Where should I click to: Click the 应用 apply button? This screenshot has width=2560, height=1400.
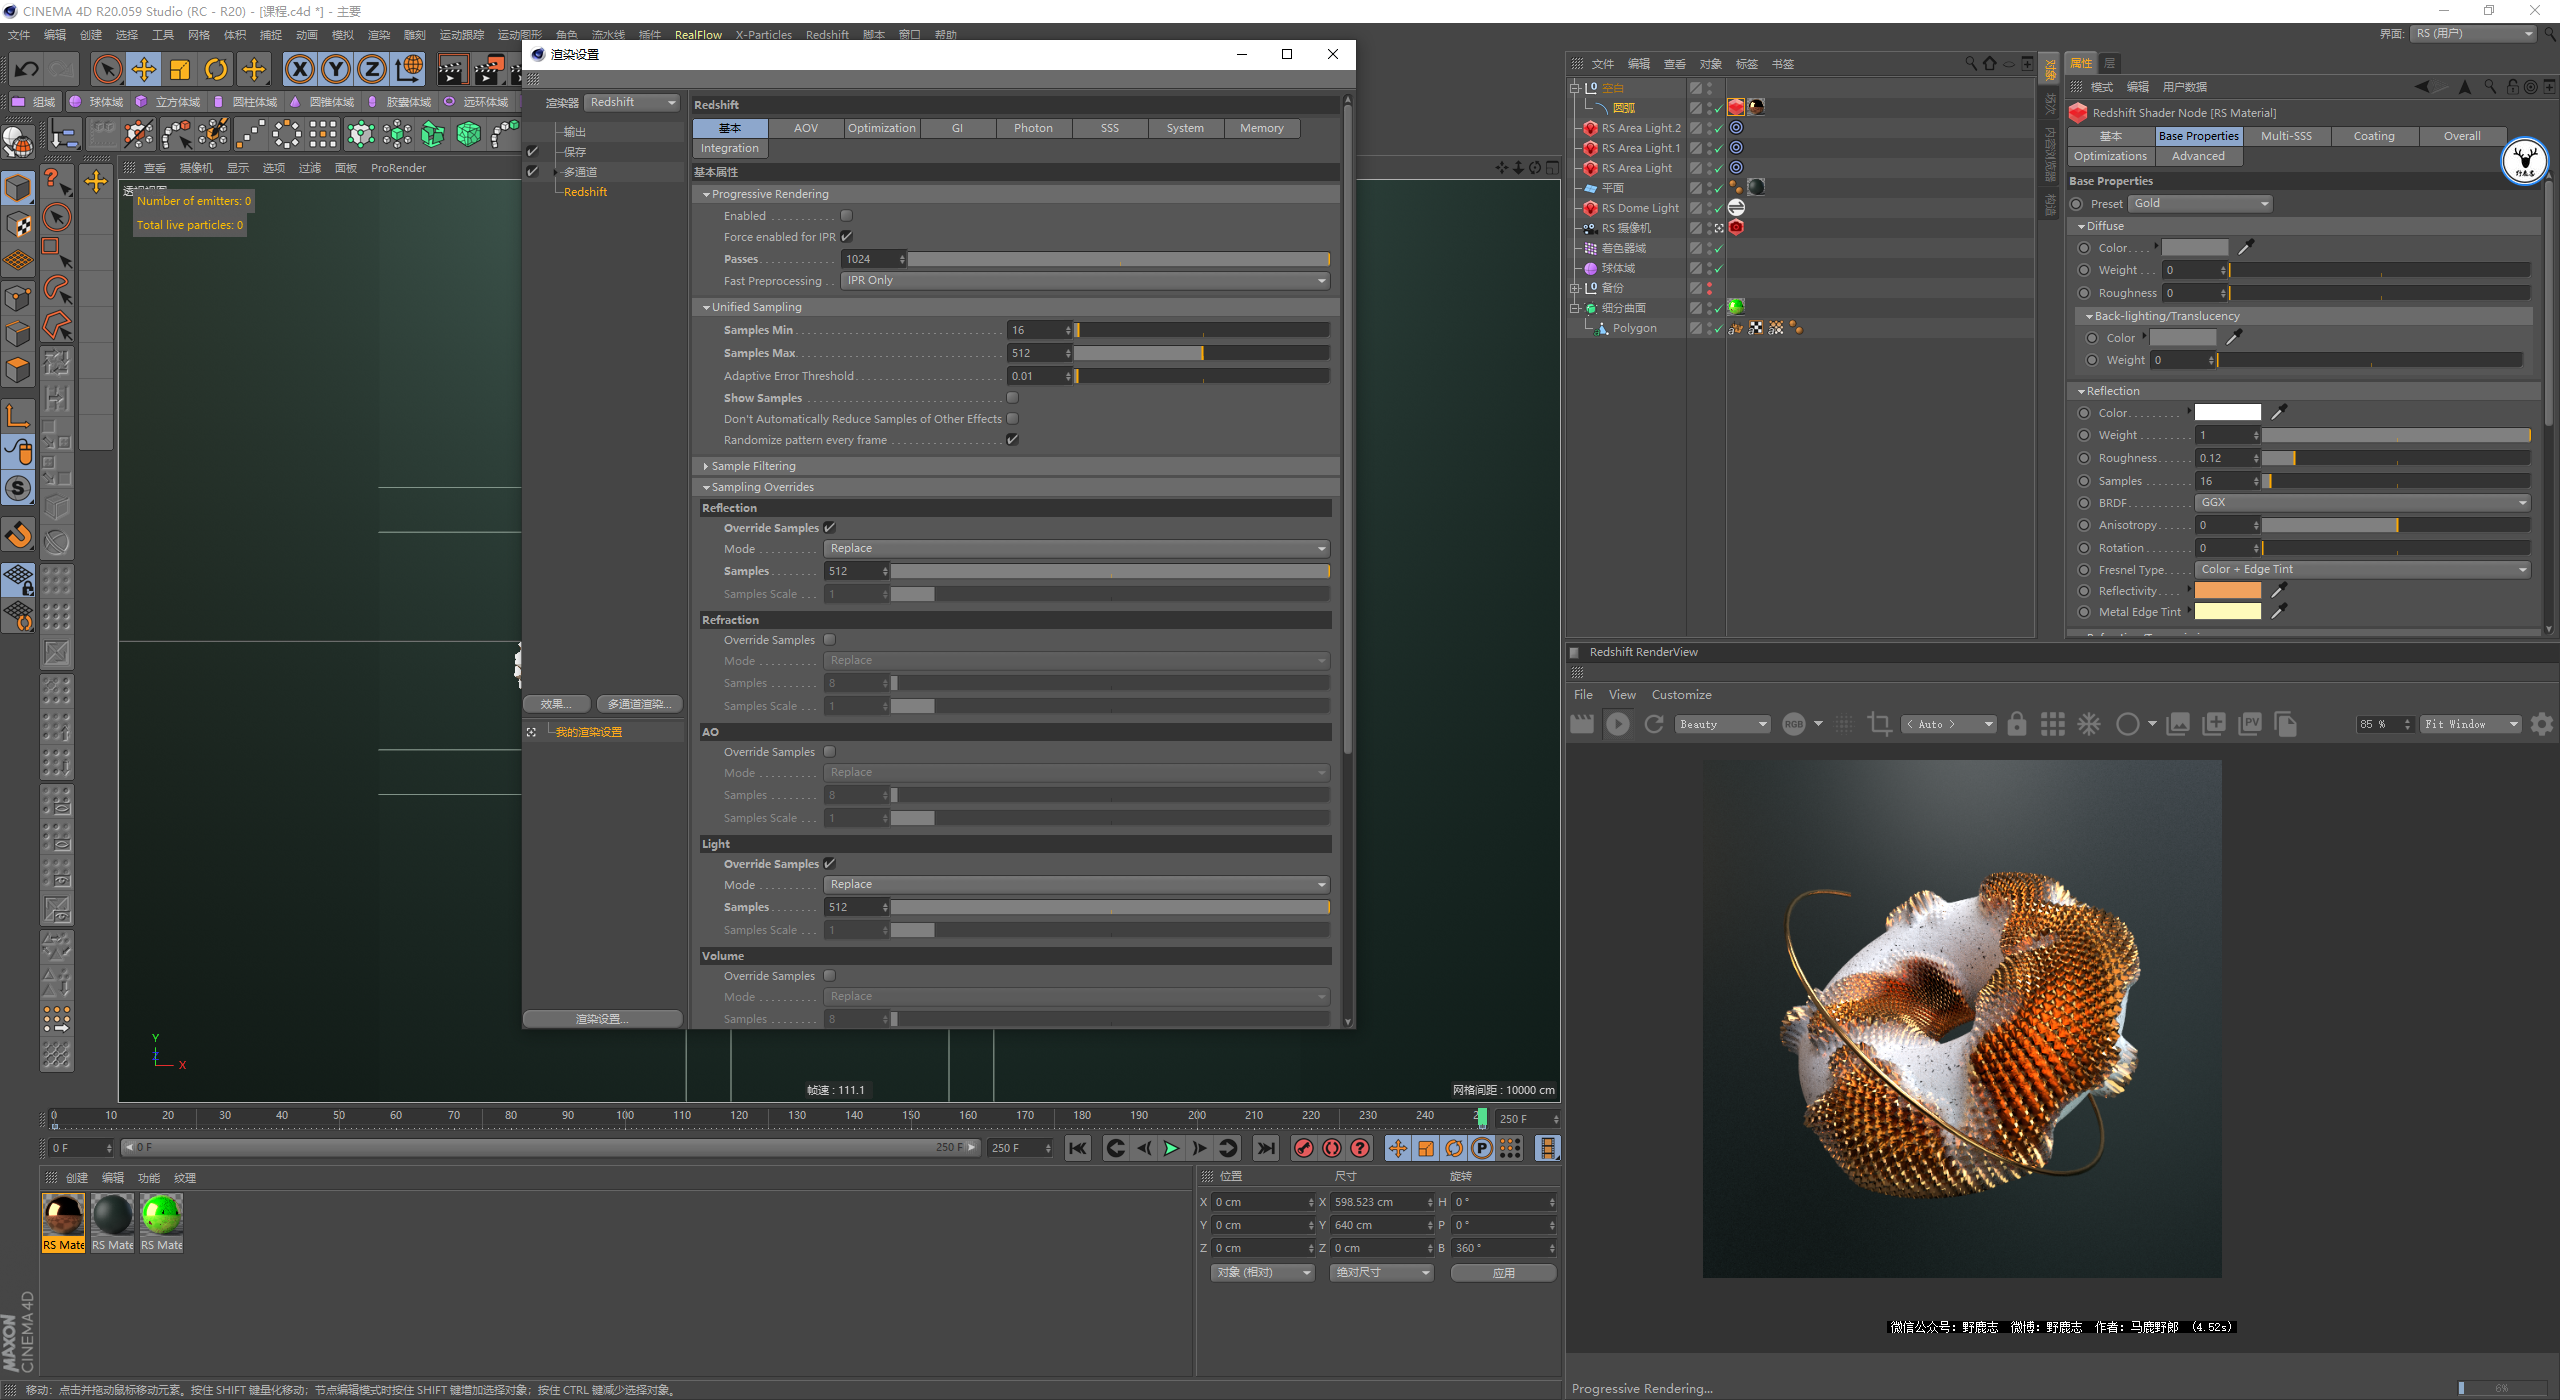(x=1503, y=1272)
